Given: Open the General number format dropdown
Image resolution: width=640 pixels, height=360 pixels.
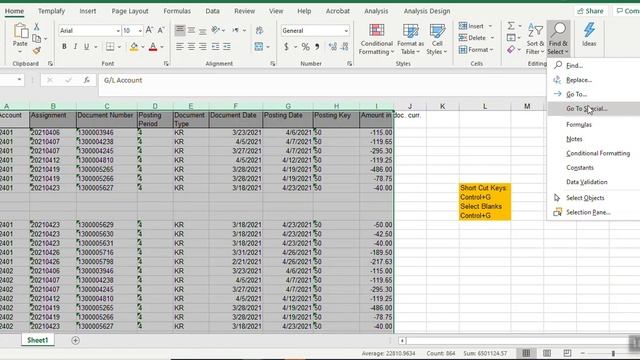Looking at the screenshot, I should pyautogui.click(x=346, y=31).
